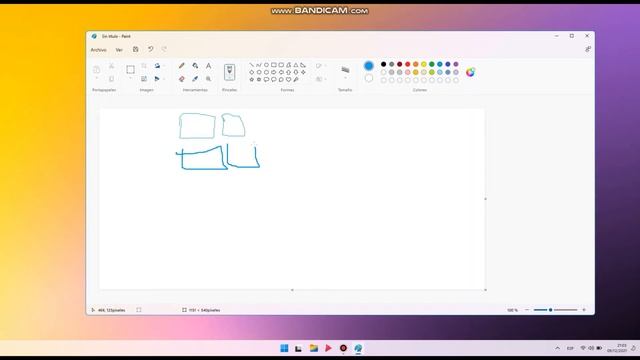Expand the Flip options dropdown arrow
This screenshot has width=640, height=360.
point(164,79)
